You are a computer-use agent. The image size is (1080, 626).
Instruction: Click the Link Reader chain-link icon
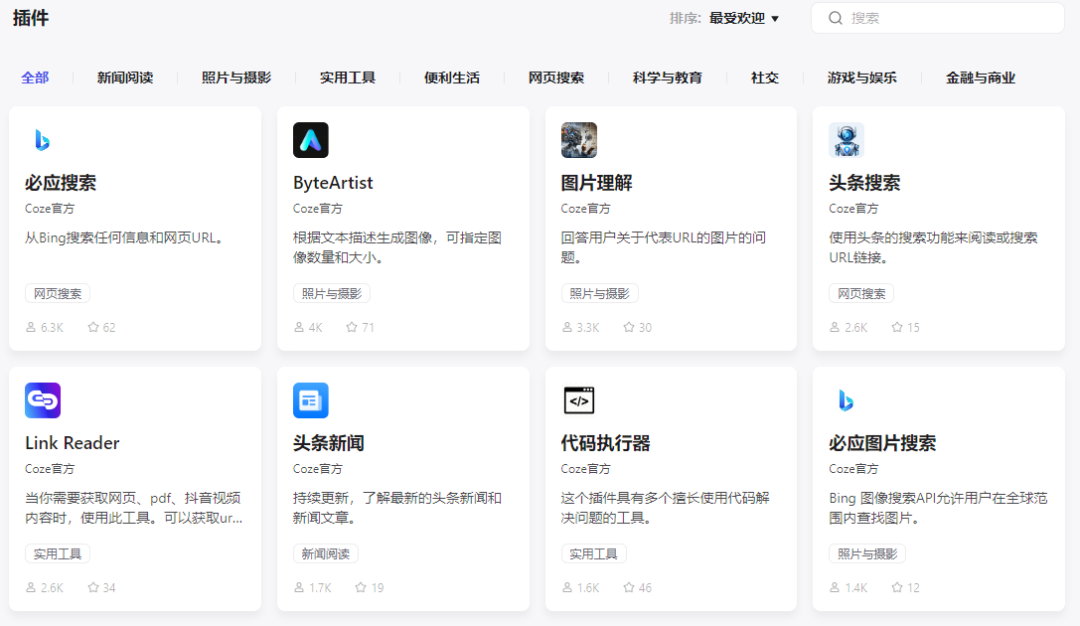click(41, 400)
